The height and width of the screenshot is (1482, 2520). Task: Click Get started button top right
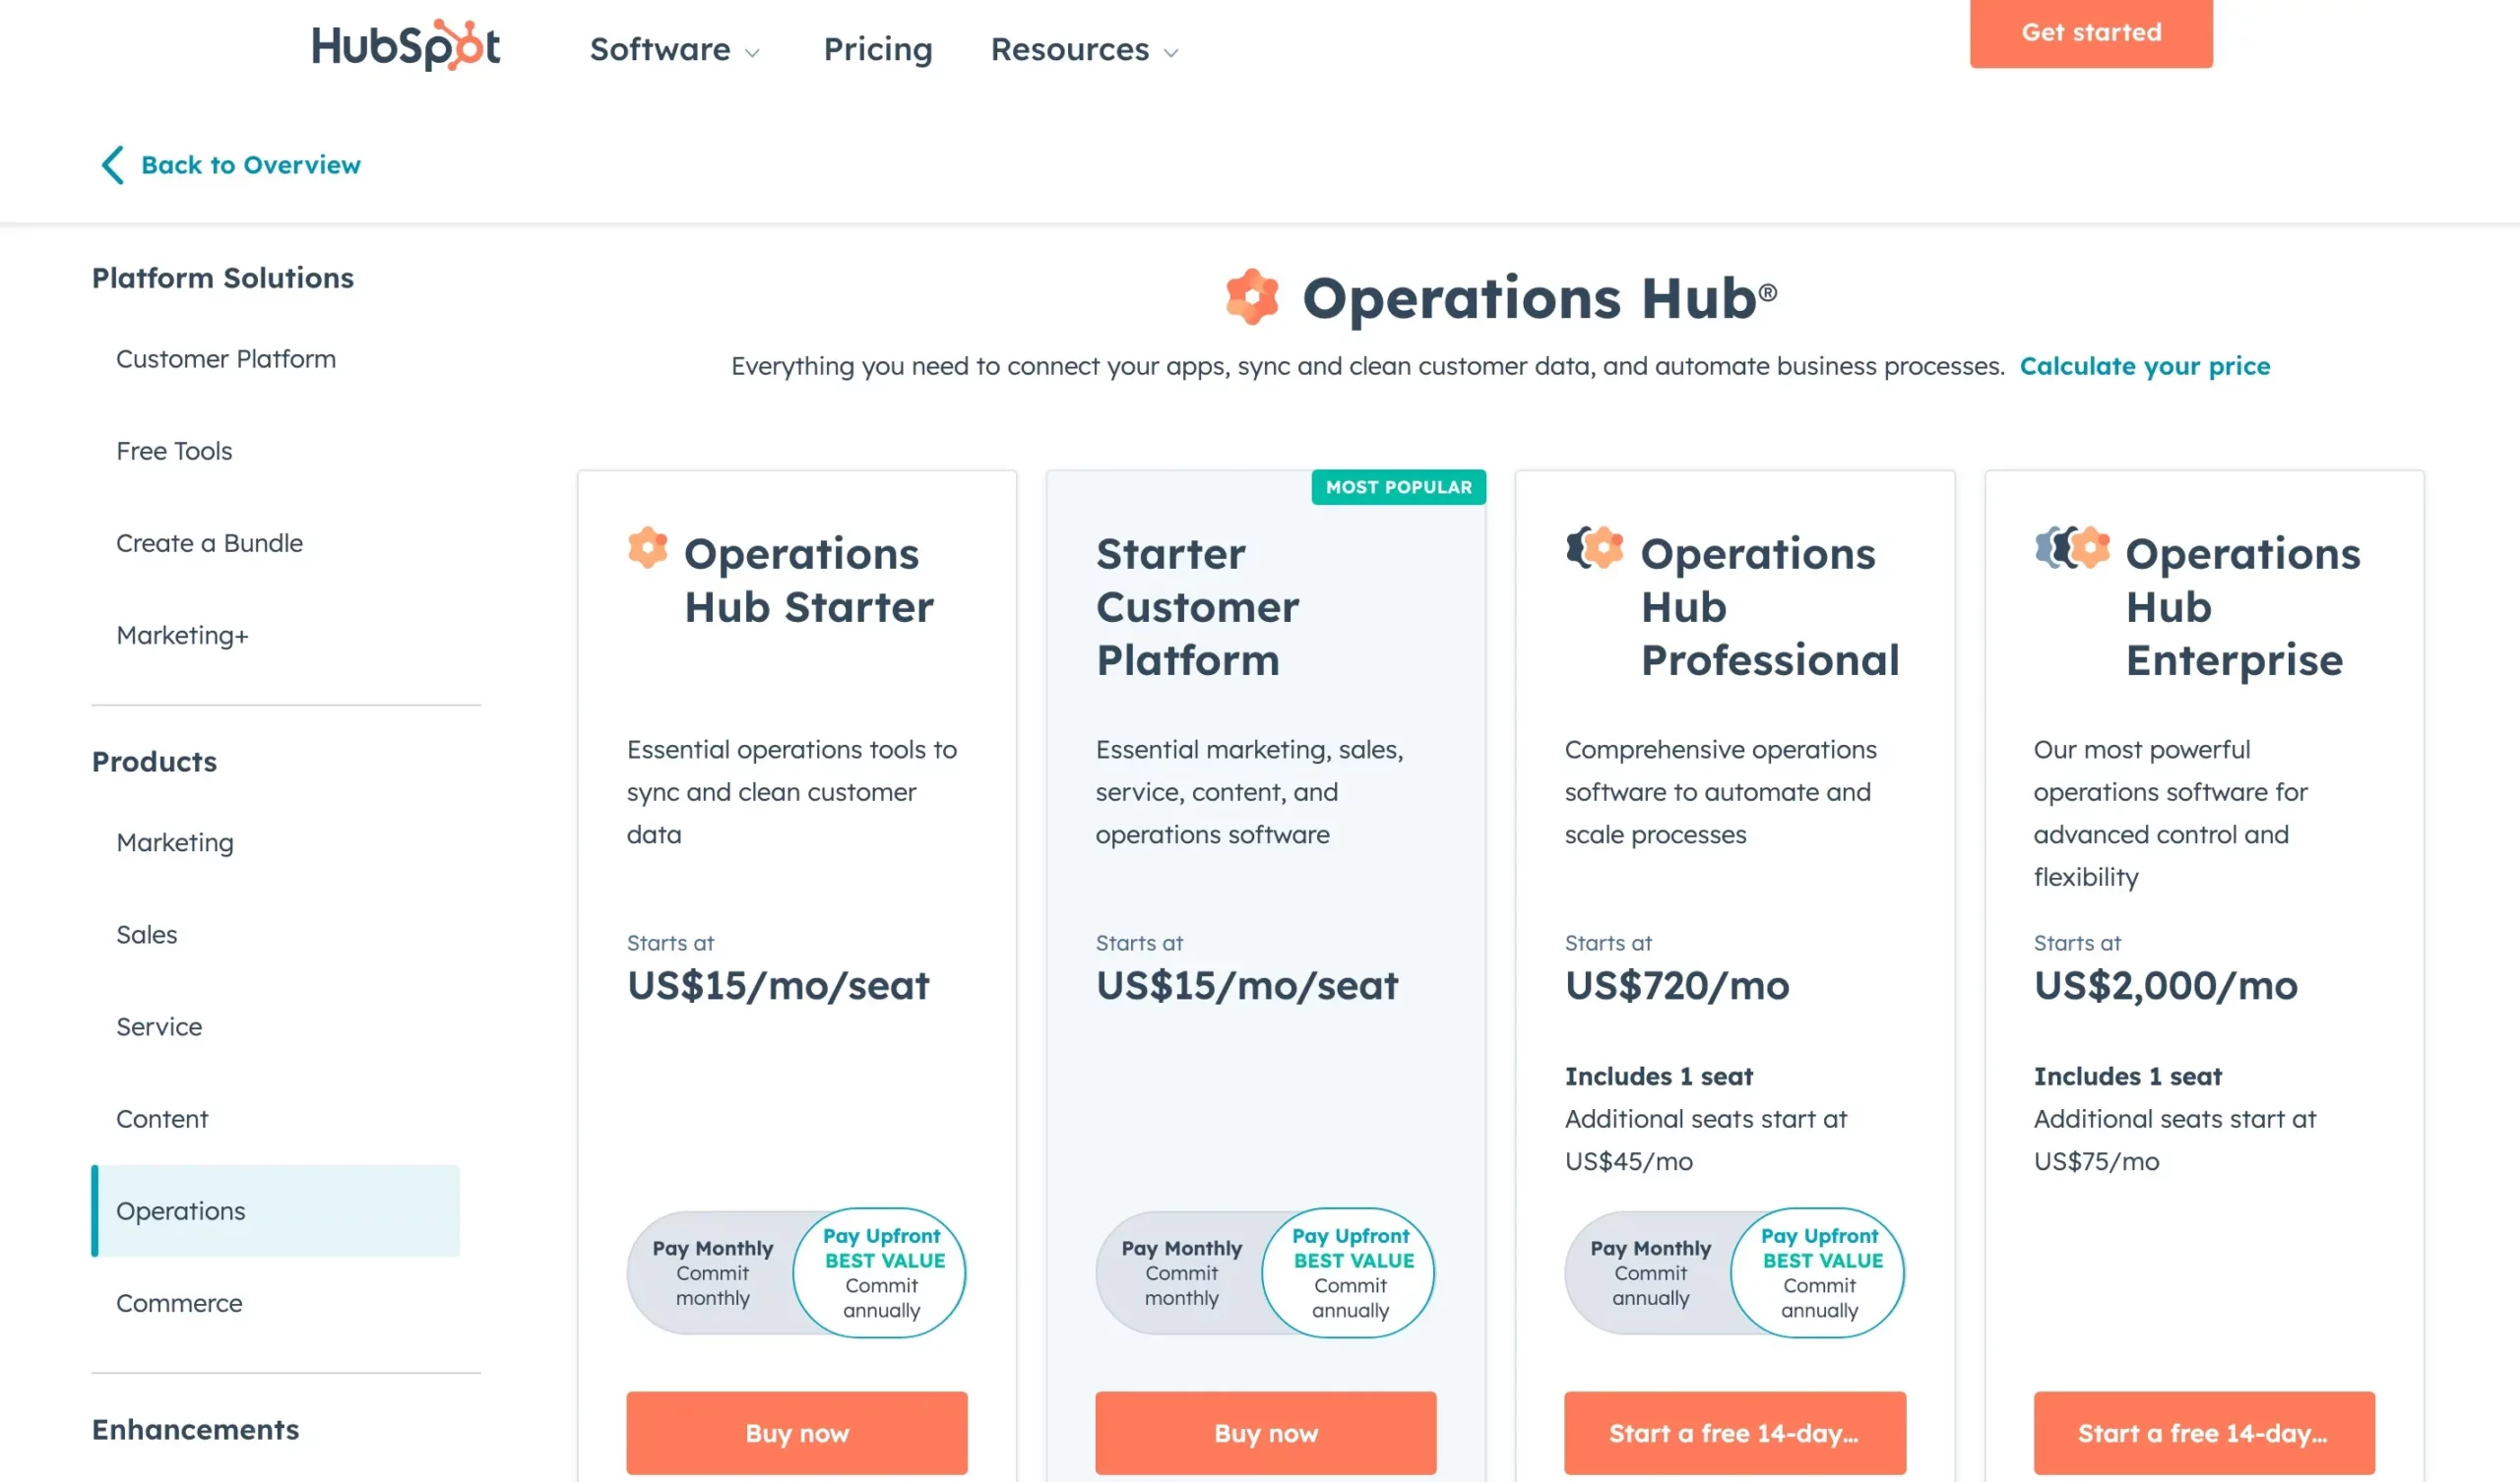click(2091, 31)
